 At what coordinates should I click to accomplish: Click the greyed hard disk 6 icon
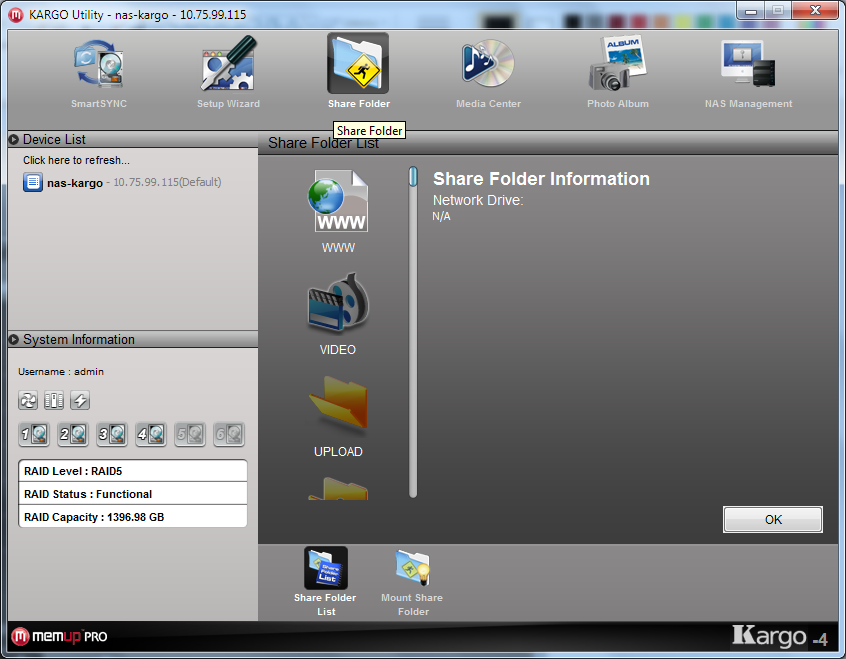[x=229, y=434]
